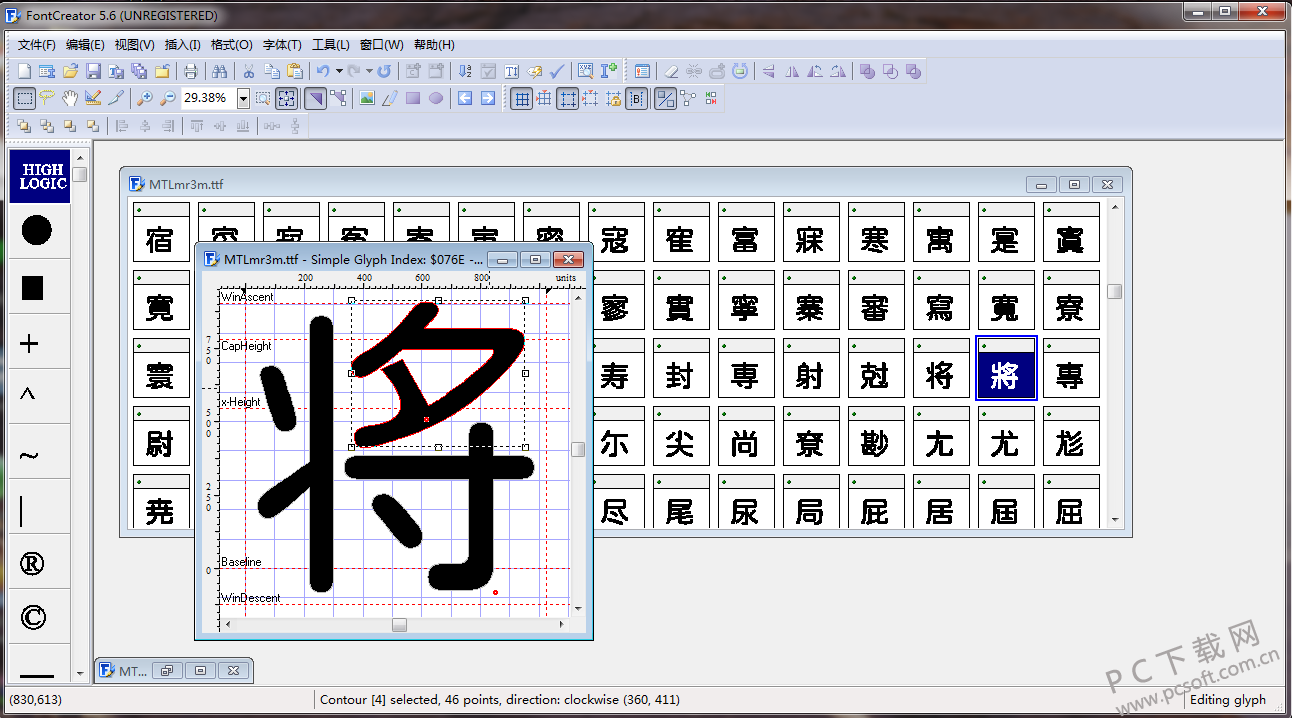This screenshot has height=718, width=1292.
Task: Select the measure ruler tool
Action: [93, 98]
